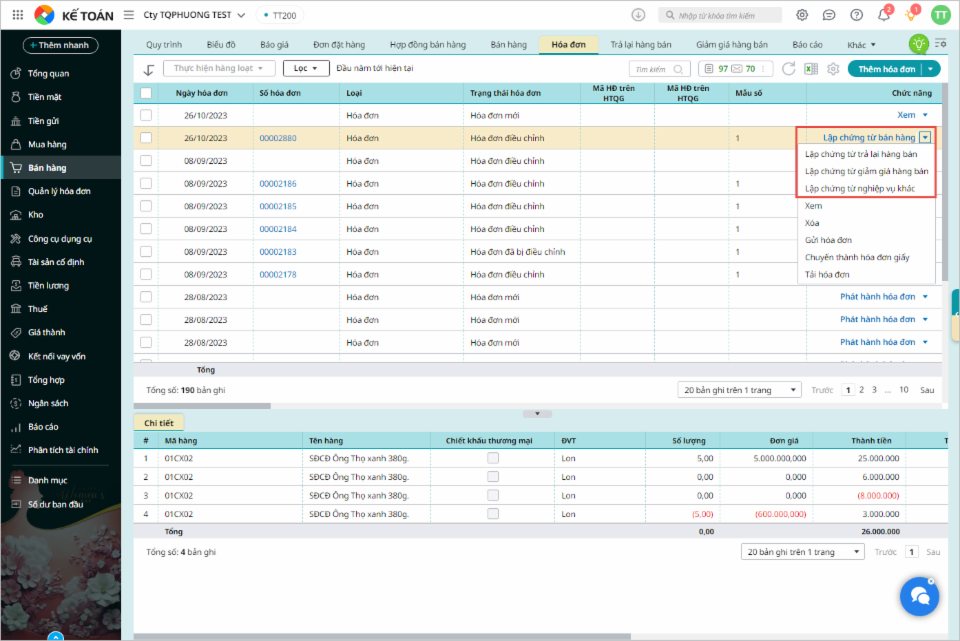Screen dimensions: 960x641
Task: Open the settings gear in top header
Action: click(801, 15)
